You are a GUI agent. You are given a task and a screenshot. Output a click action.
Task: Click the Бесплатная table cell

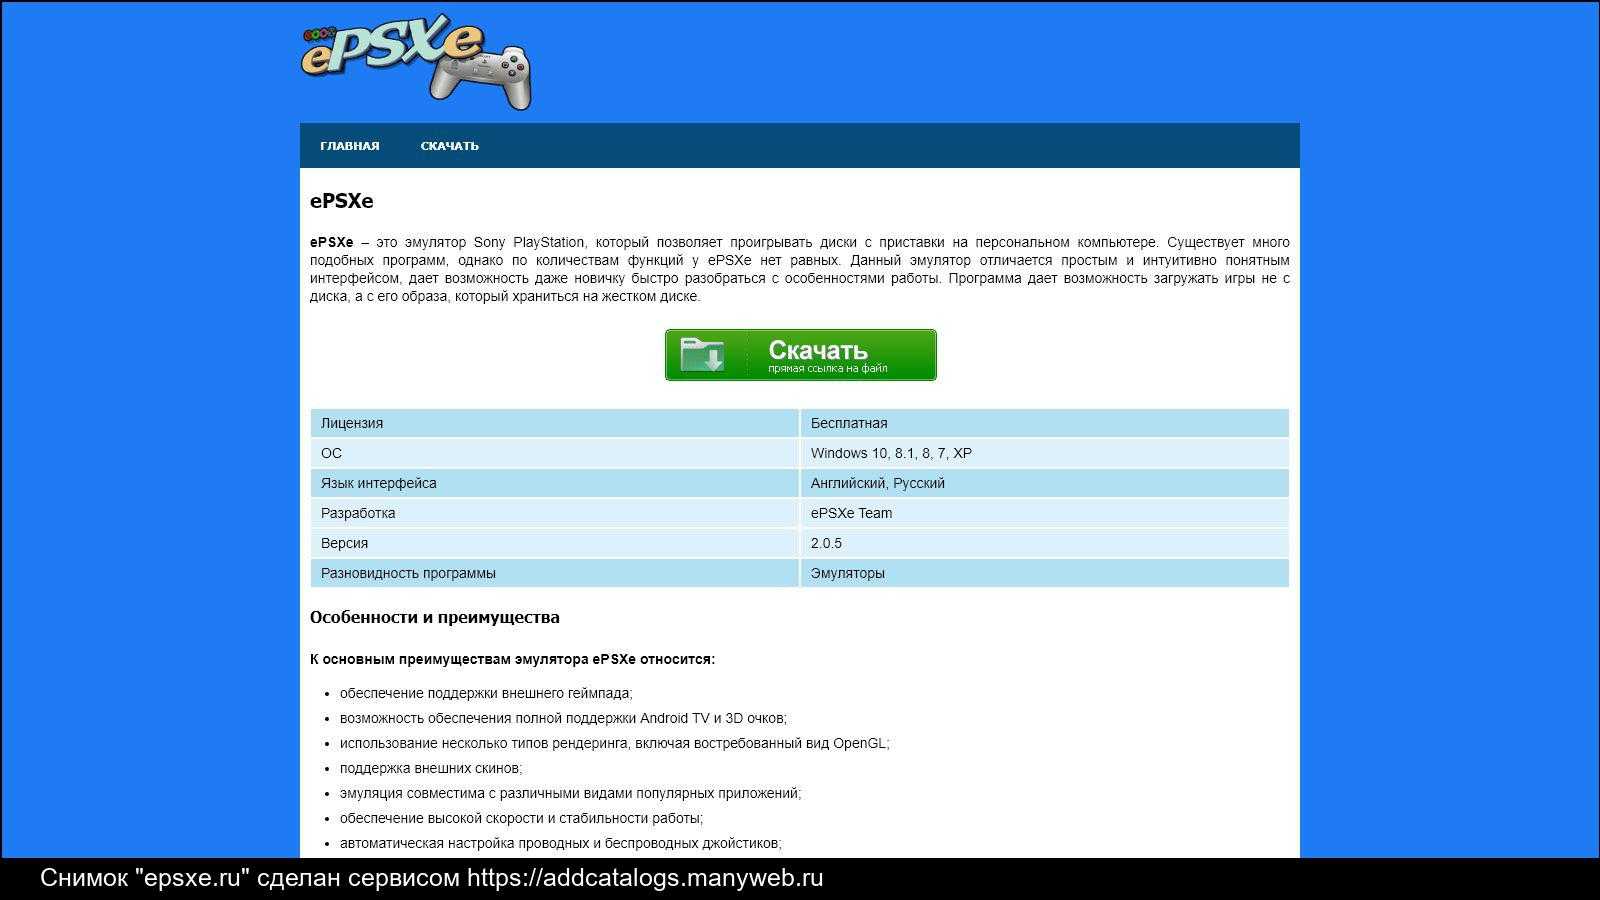point(1045,423)
